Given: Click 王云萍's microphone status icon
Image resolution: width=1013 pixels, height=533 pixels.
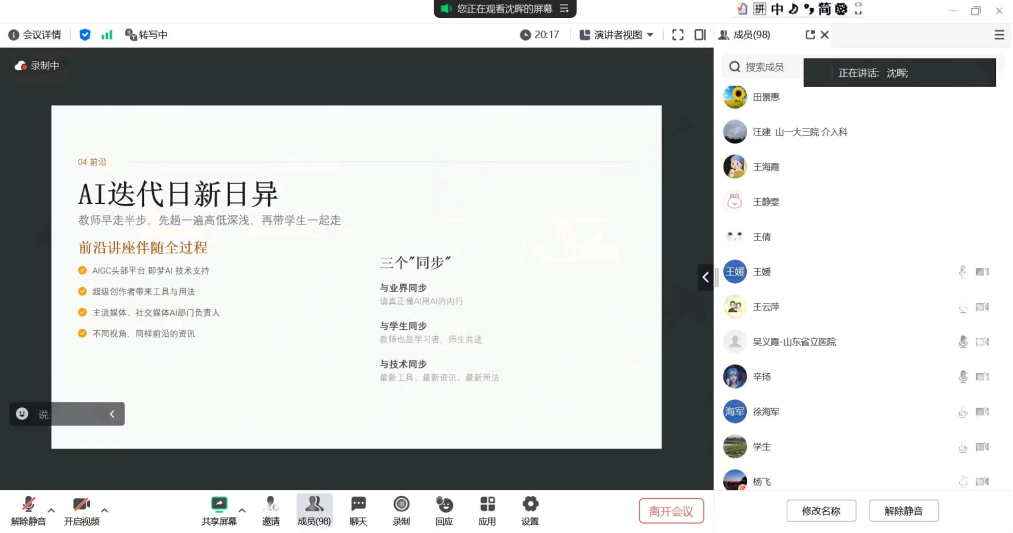Looking at the screenshot, I should (963, 307).
